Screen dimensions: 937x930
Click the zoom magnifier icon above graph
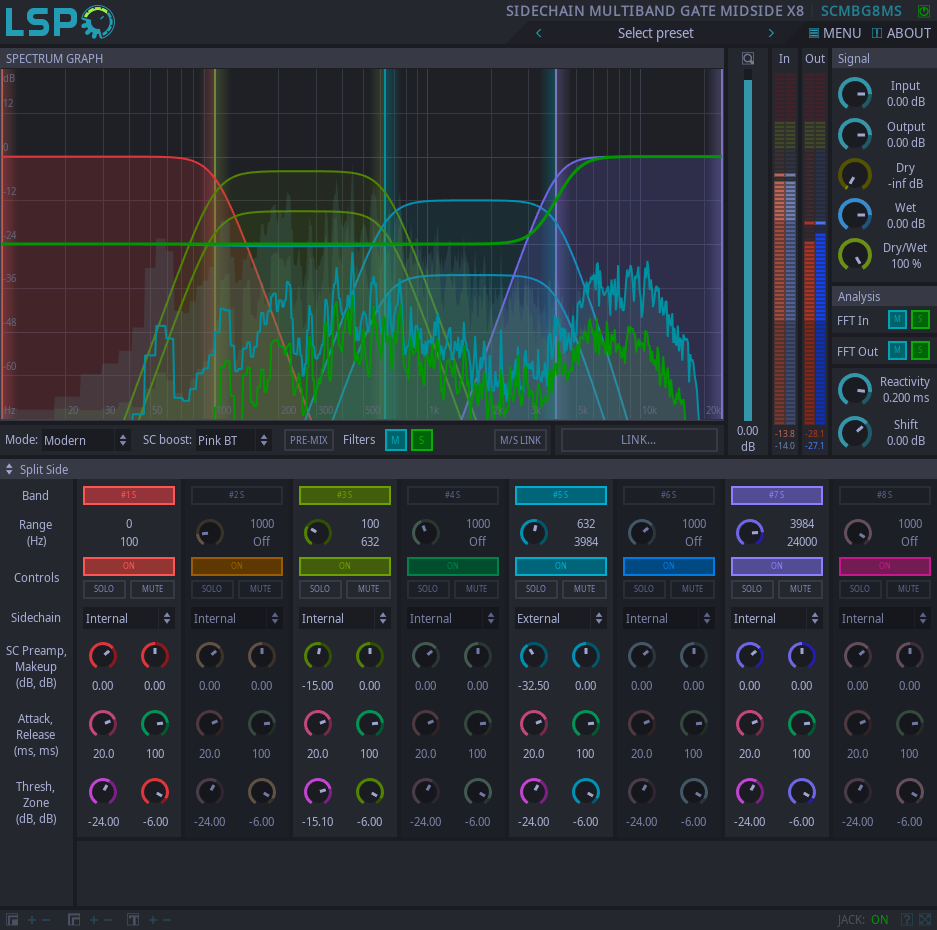pyautogui.click(x=747, y=58)
